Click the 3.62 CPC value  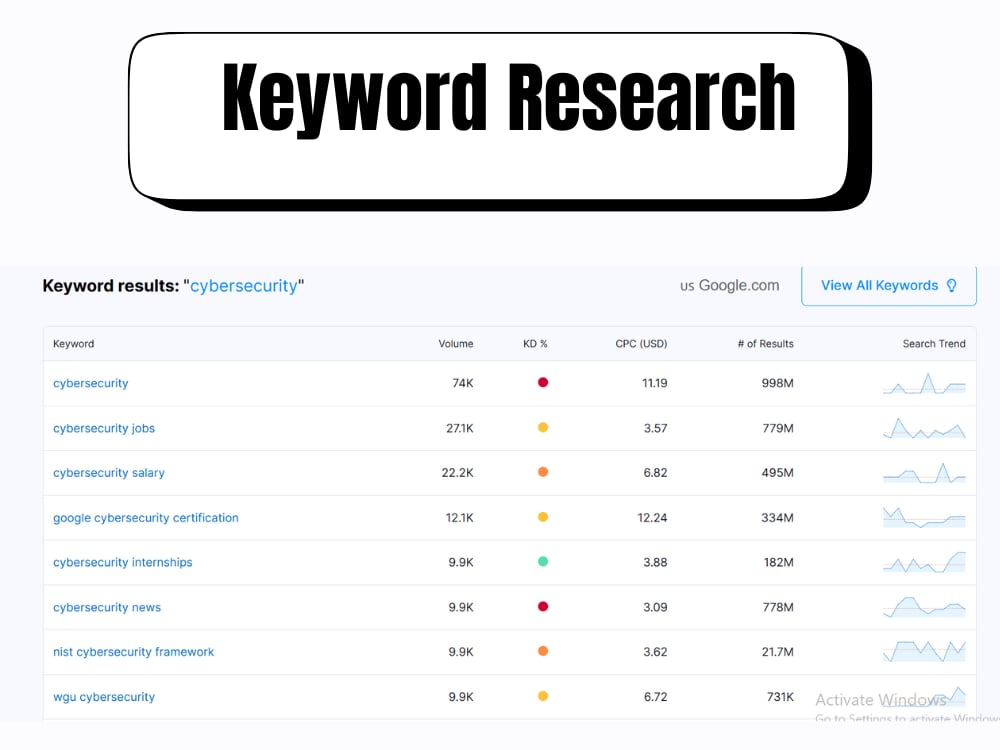point(655,652)
